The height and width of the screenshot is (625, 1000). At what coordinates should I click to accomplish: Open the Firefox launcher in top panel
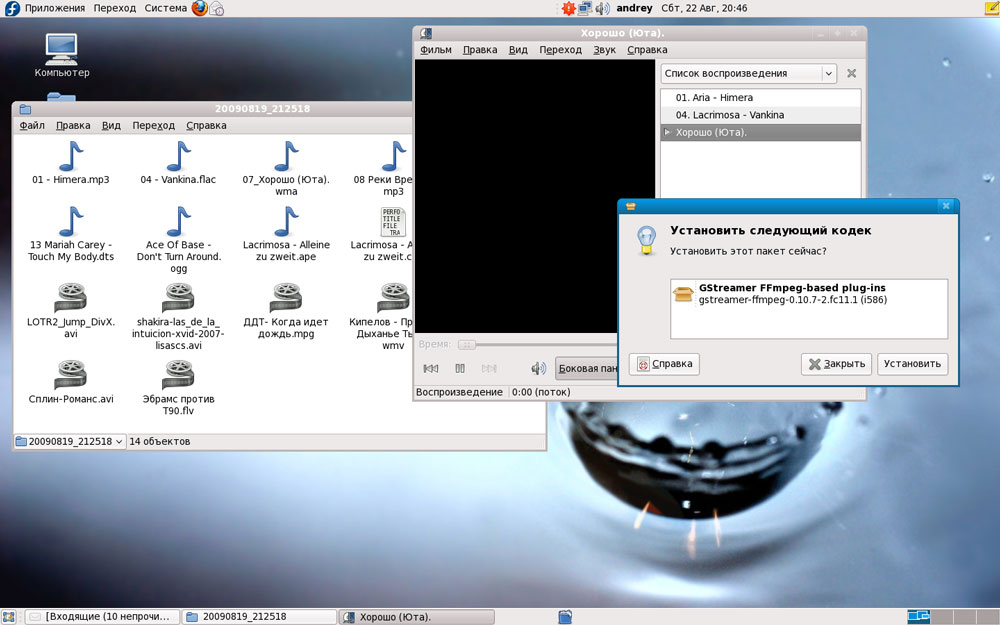[199, 8]
